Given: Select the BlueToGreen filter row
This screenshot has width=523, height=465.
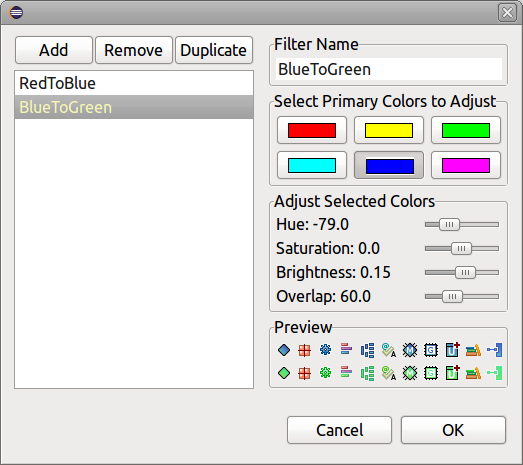Looking at the screenshot, I should (134, 107).
